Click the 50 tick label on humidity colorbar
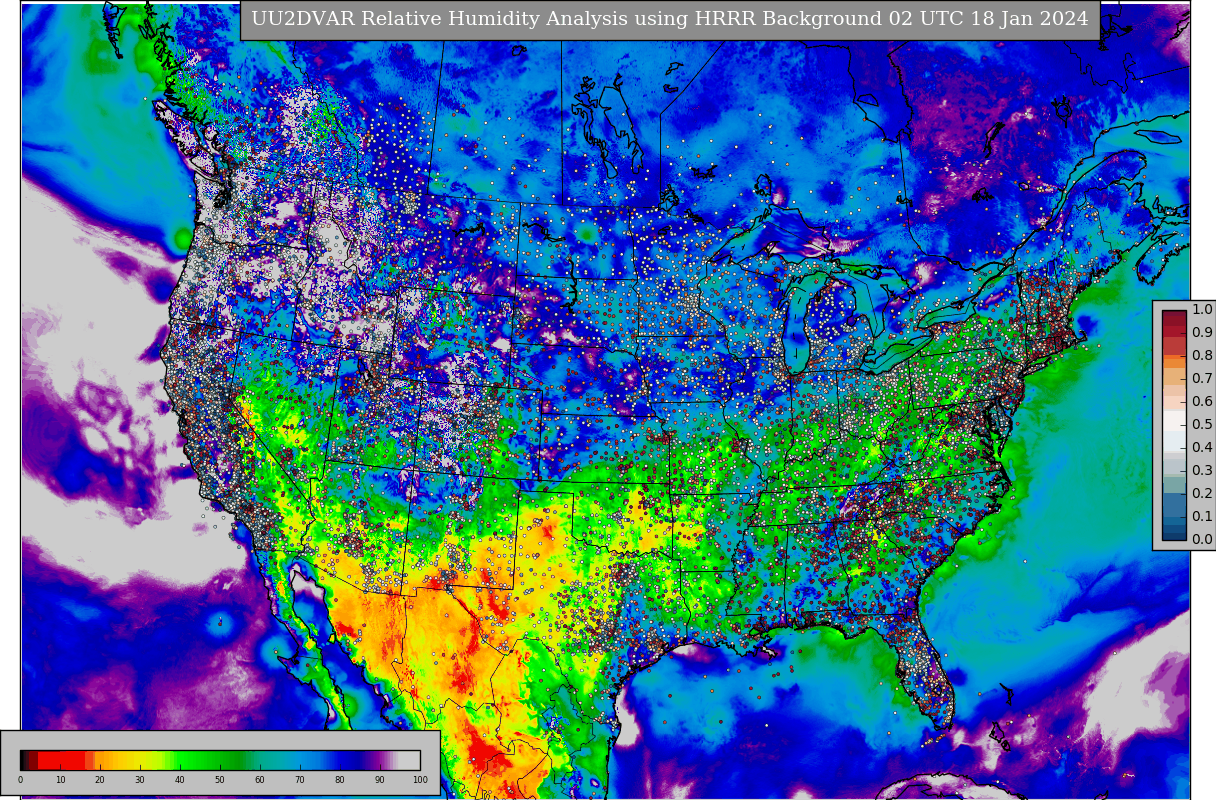 coord(220,780)
